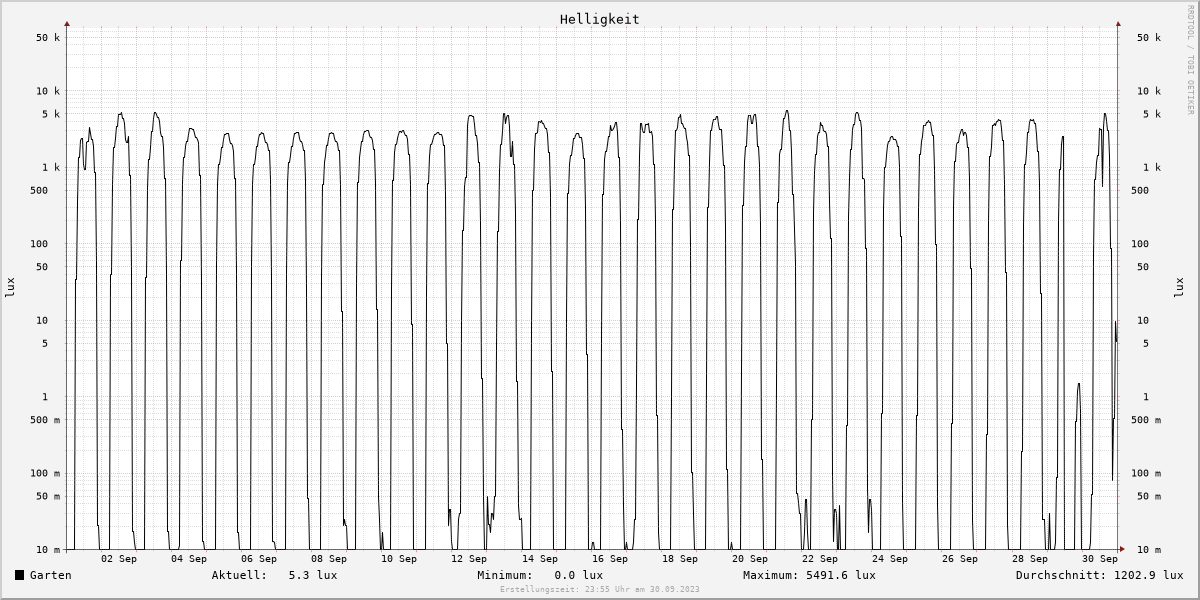Click the "Minimum: 0.0 lux" statistic
This screenshot has height=600, width=1200.
point(540,575)
